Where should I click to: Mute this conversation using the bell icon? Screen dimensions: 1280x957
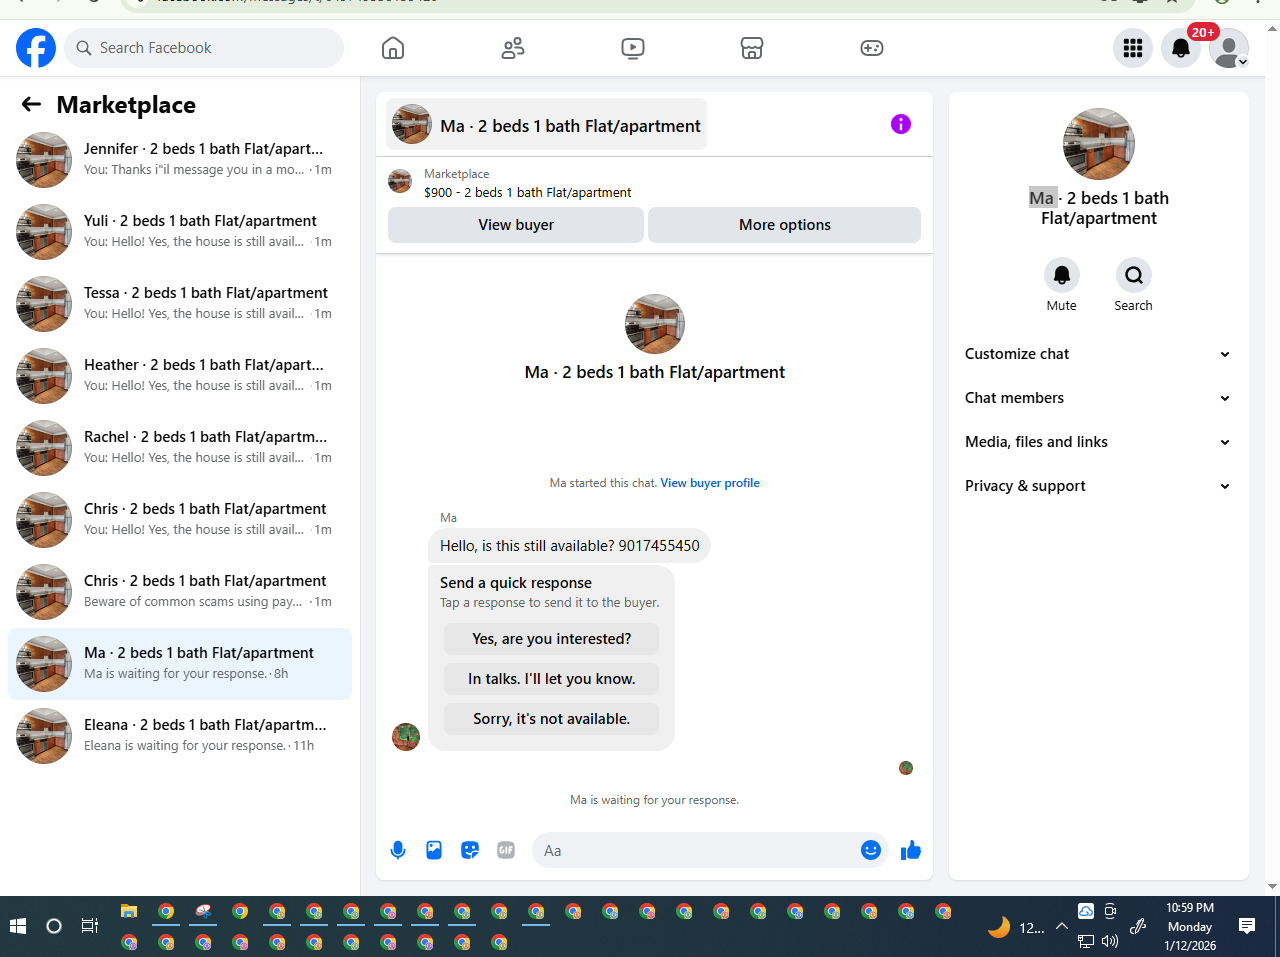point(1062,275)
